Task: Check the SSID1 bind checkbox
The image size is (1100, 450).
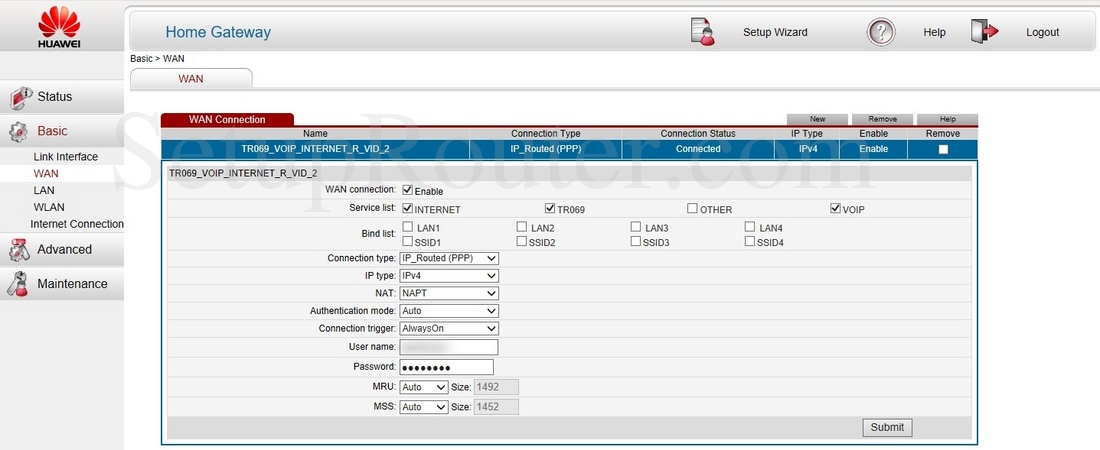Action: (x=408, y=241)
